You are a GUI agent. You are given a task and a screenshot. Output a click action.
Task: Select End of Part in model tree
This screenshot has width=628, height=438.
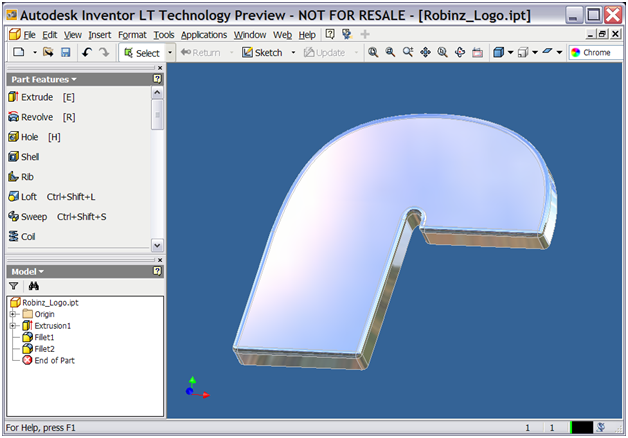(x=48, y=360)
